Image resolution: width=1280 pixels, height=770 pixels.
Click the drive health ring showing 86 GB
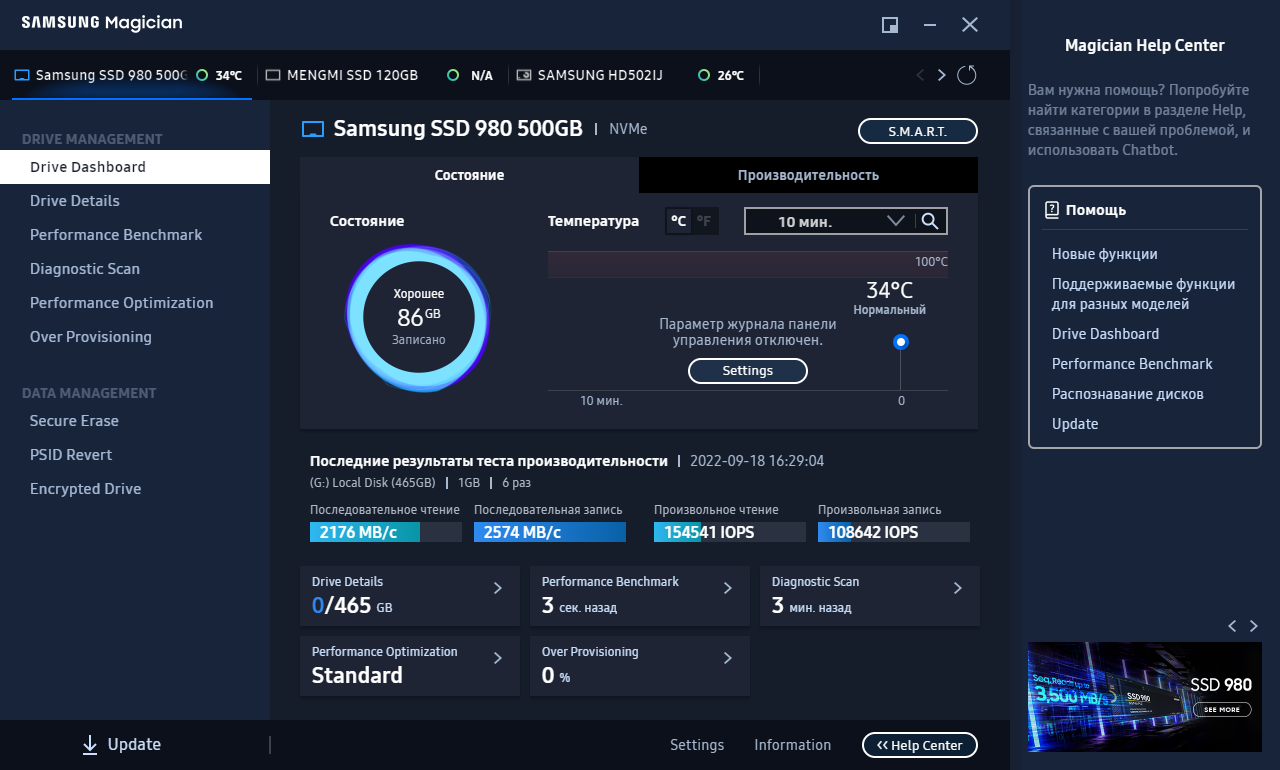coord(418,317)
